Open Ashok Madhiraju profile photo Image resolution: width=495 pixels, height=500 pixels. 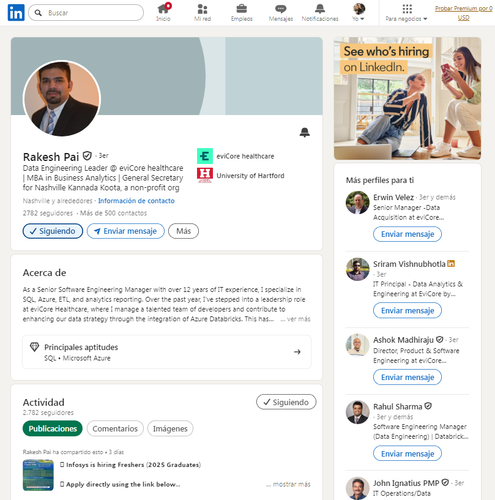click(357, 345)
